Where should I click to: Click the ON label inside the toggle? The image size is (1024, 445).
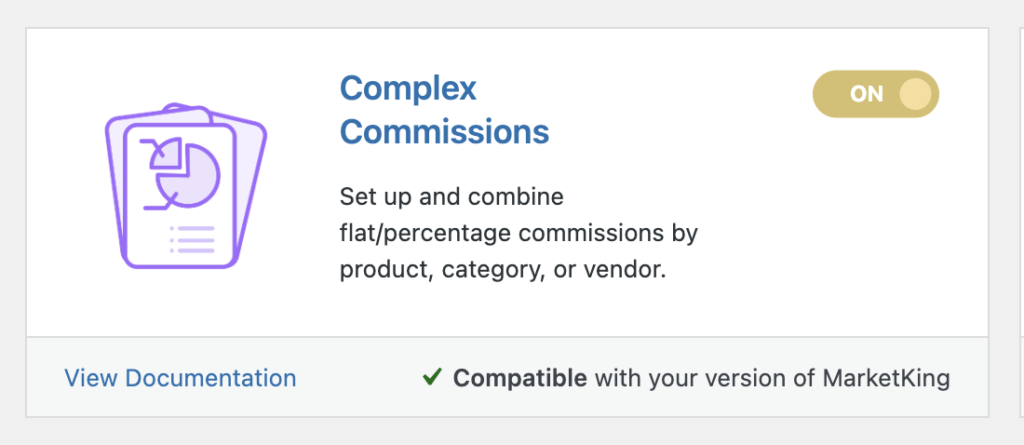[x=867, y=94]
